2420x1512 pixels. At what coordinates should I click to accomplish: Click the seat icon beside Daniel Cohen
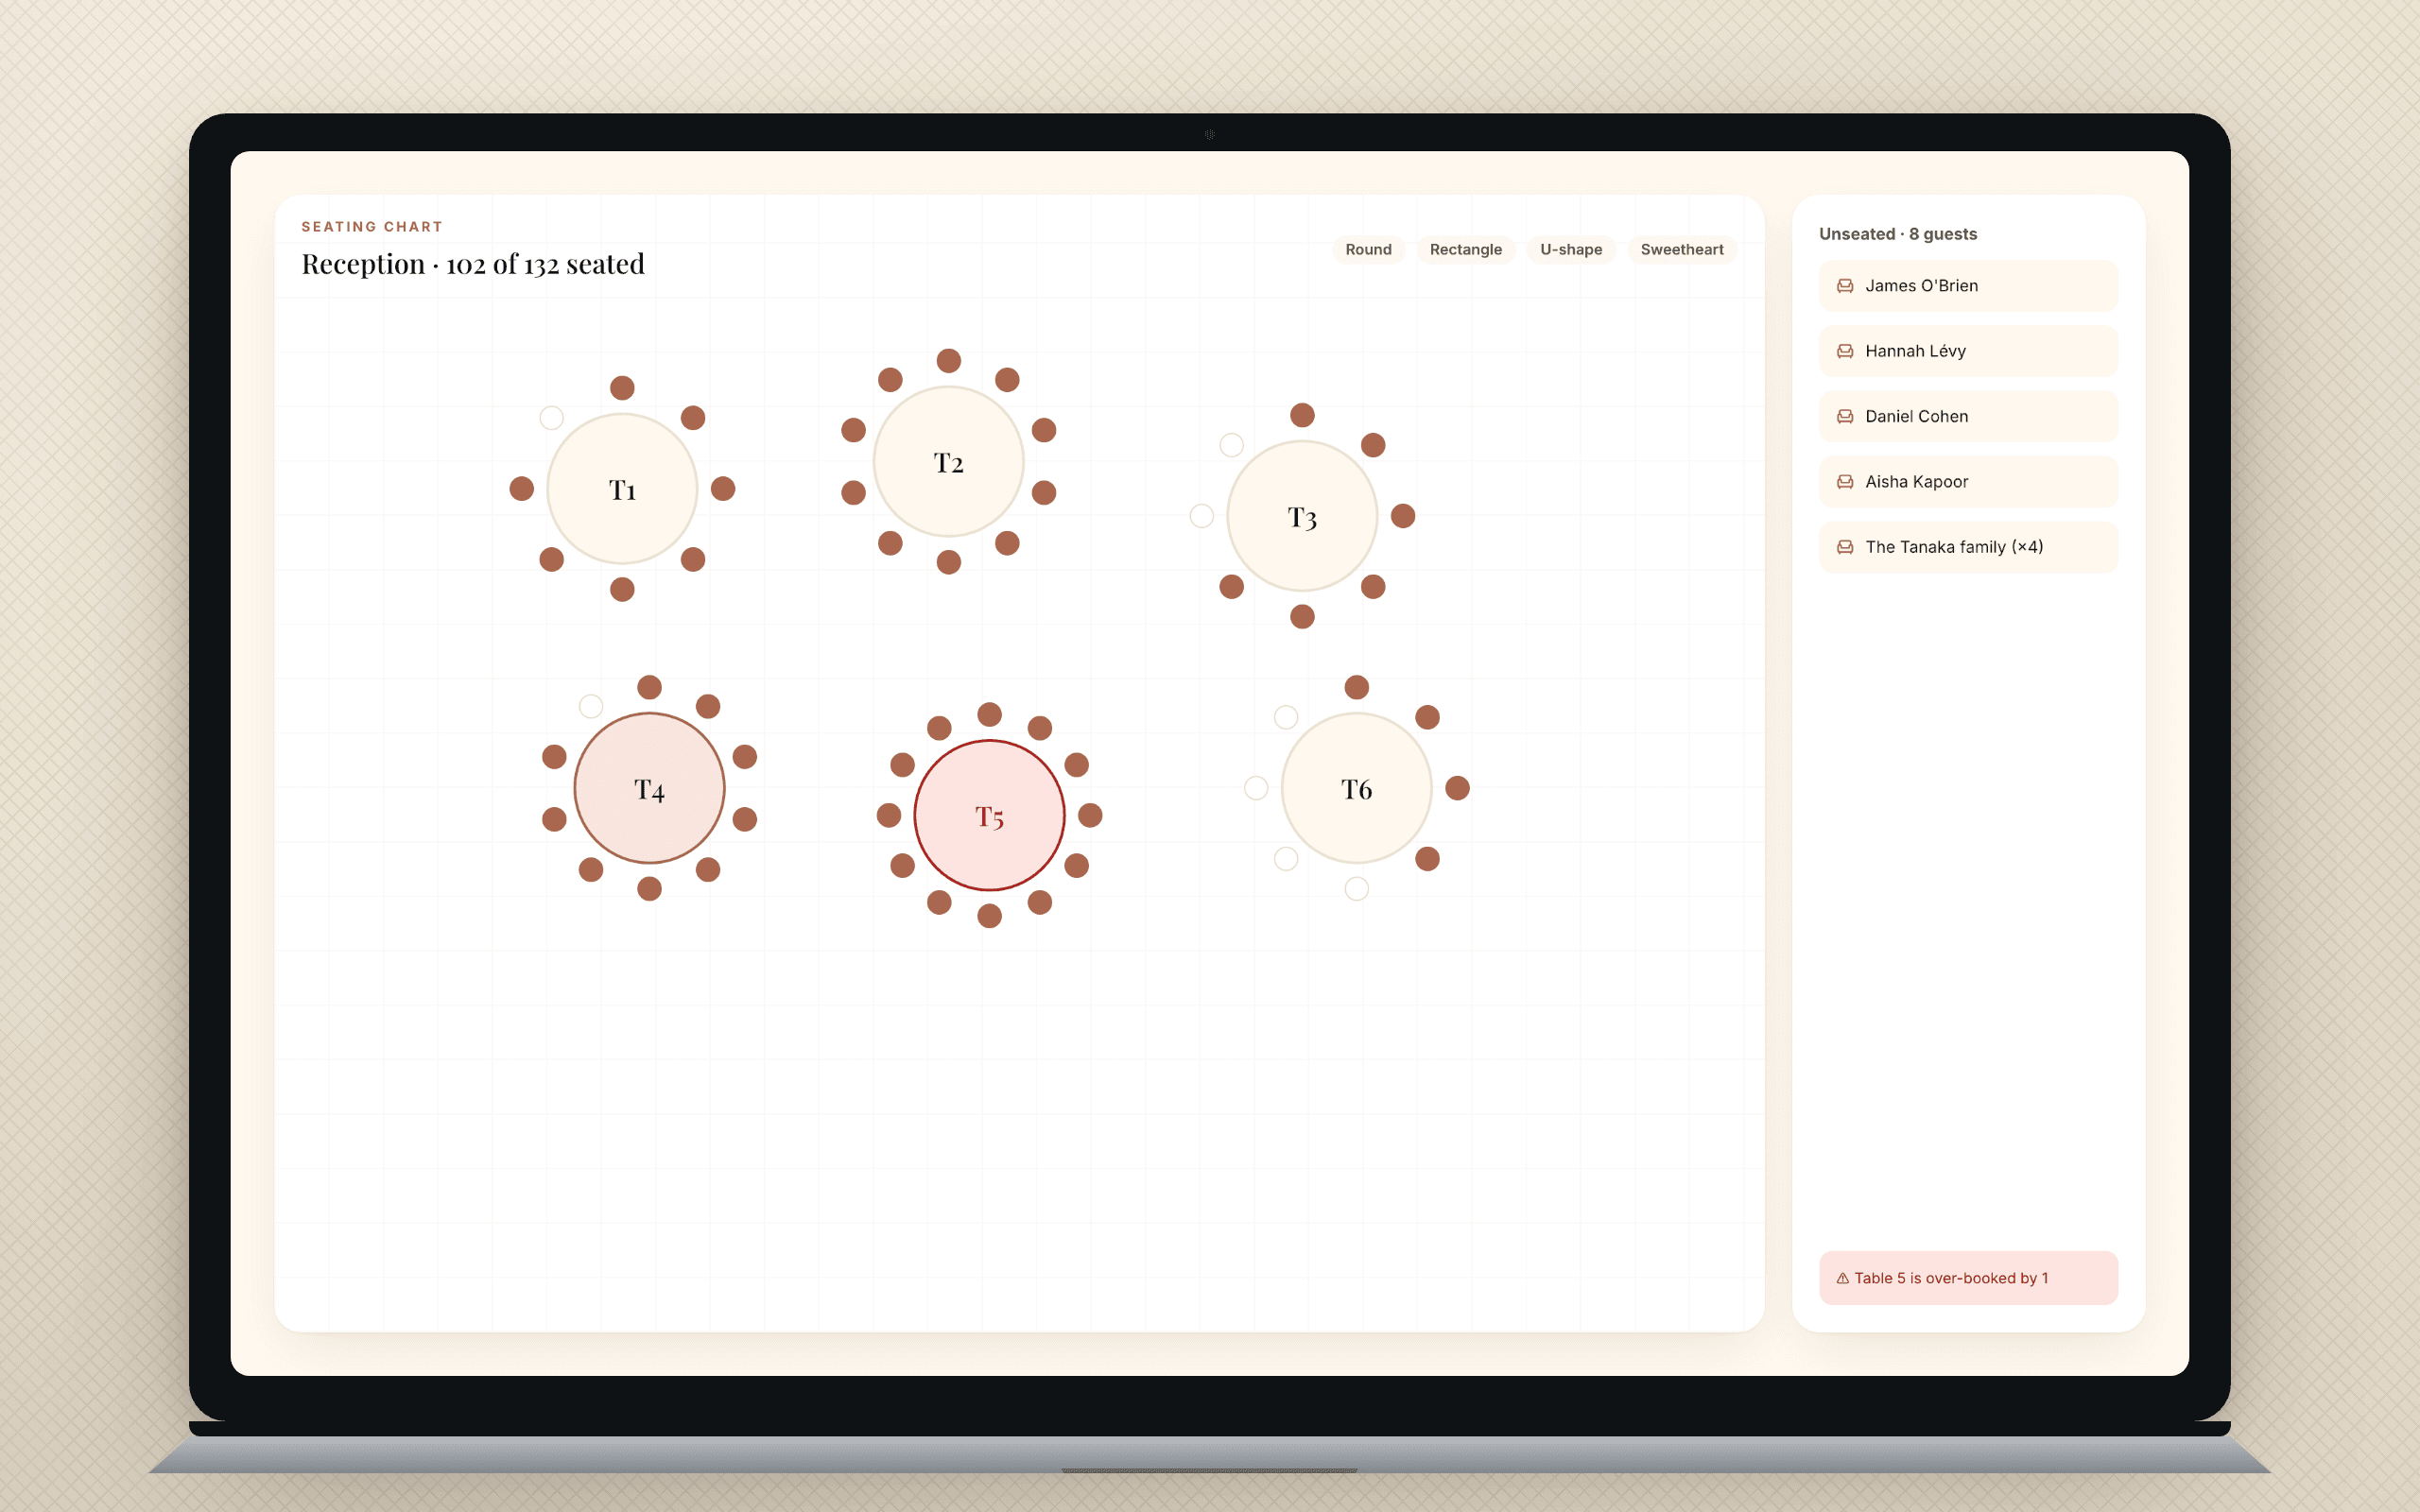point(1845,416)
